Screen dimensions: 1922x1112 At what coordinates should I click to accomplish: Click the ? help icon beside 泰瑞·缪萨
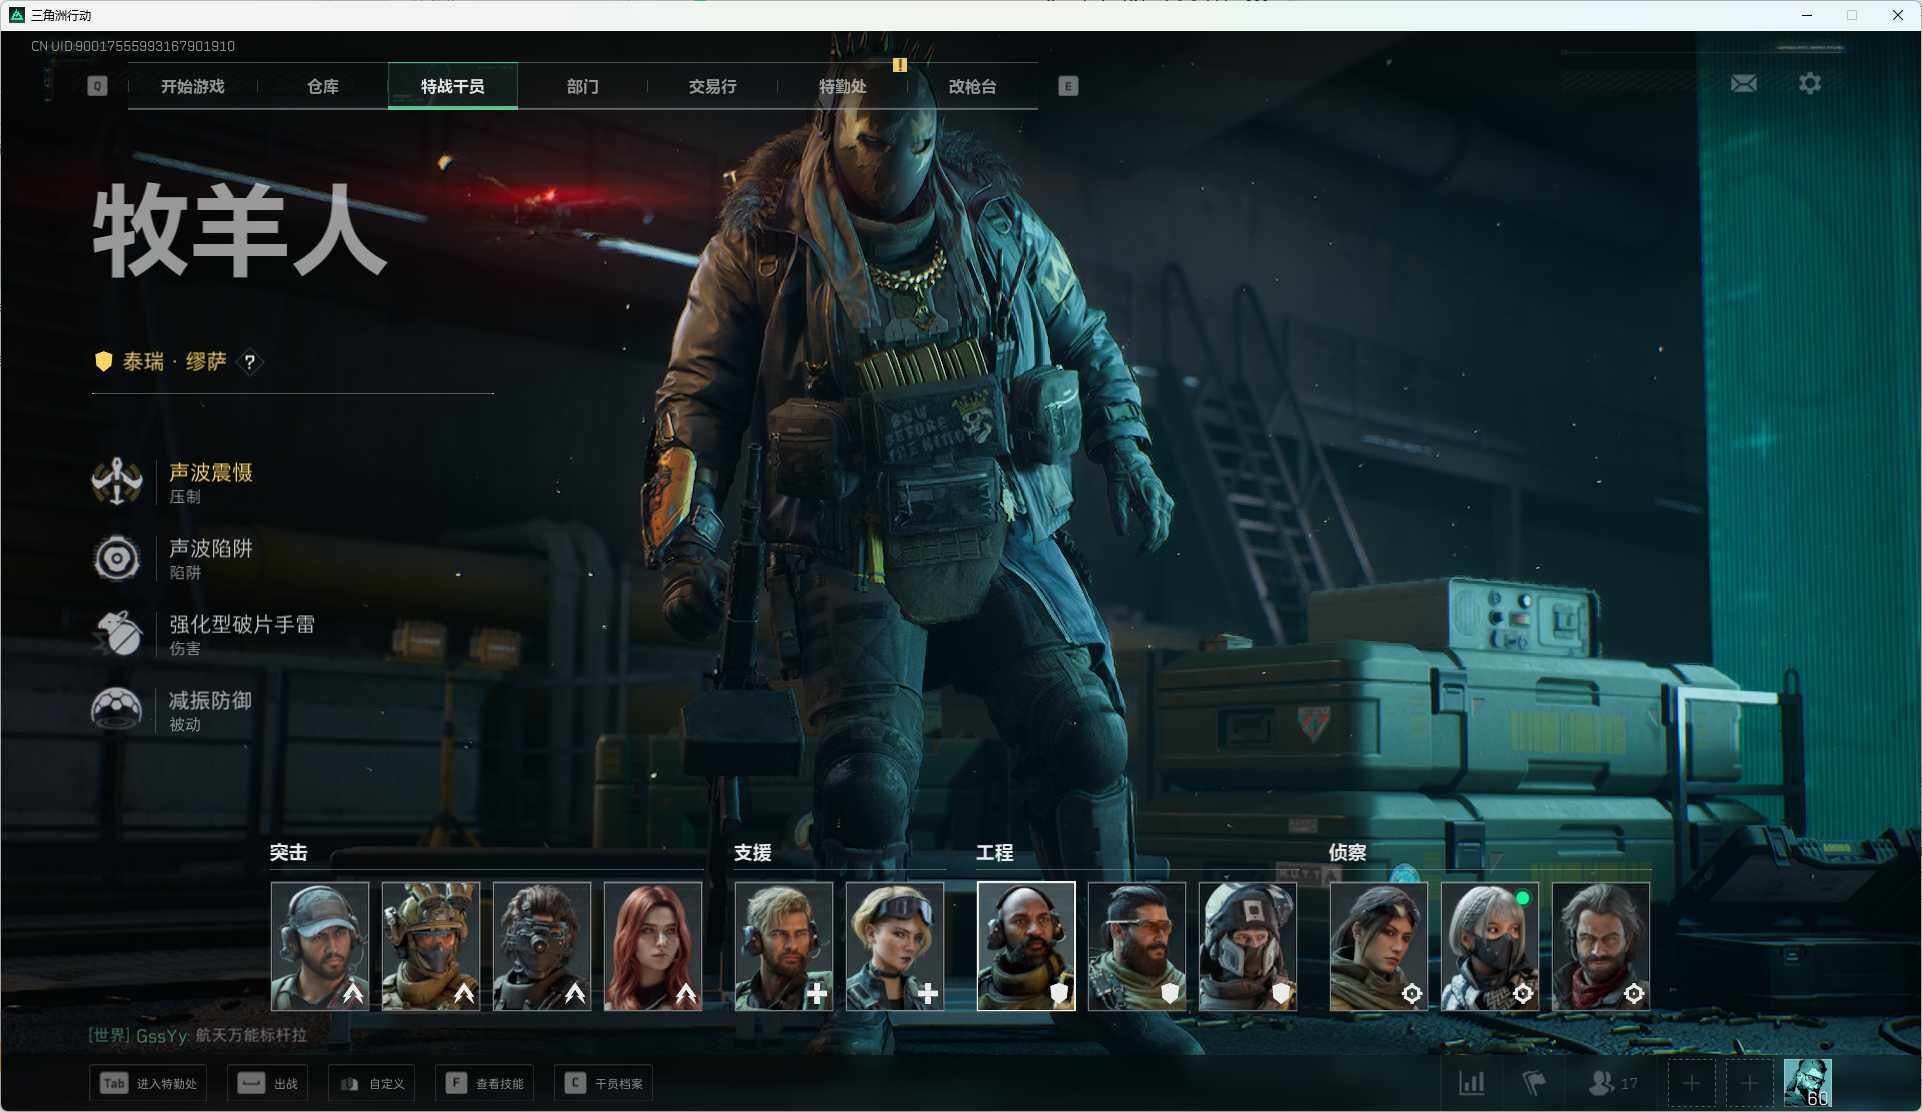[x=250, y=361]
